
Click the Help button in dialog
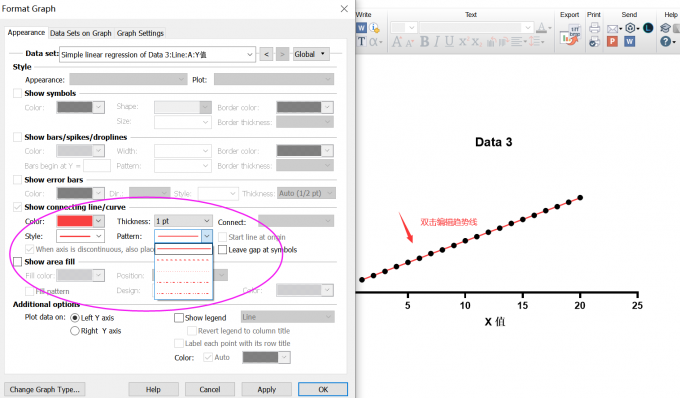coord(153,389)
